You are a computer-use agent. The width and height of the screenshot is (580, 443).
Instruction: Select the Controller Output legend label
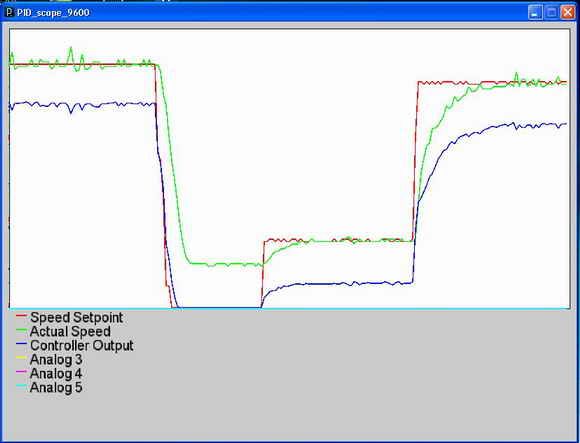pyautogui.click(x=82, y=346)
